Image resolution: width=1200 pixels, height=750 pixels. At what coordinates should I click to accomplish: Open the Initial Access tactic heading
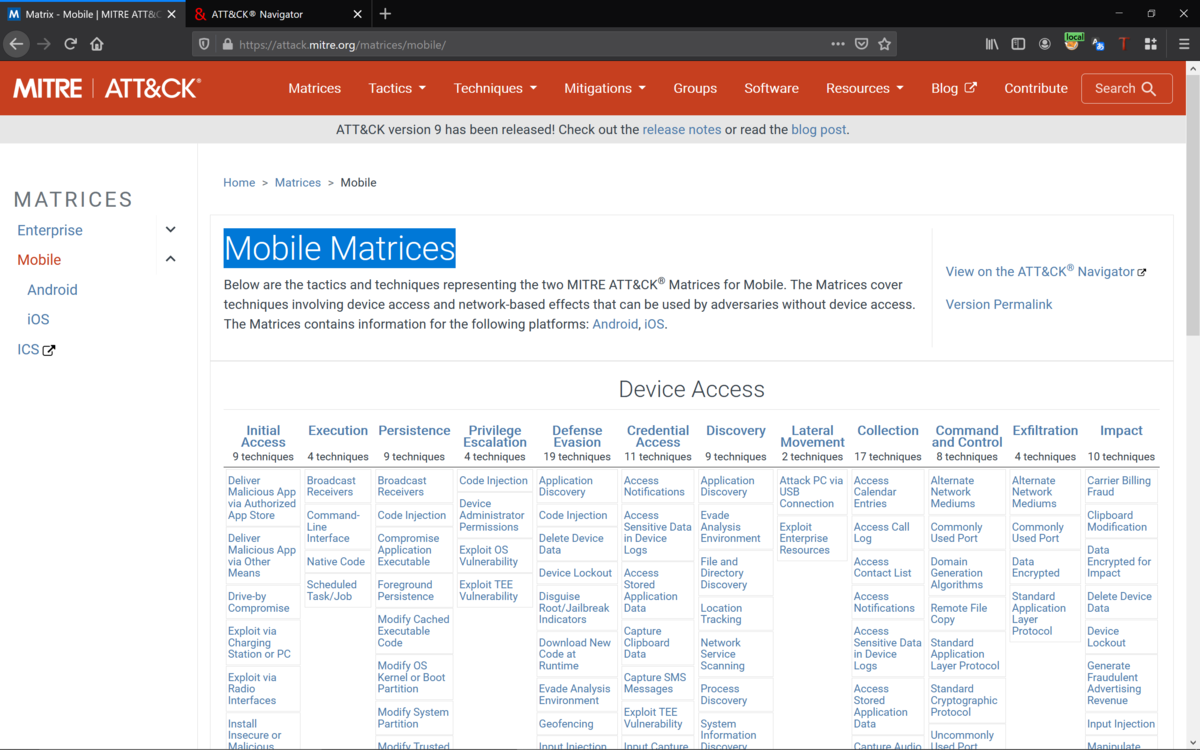coord(263,436)
